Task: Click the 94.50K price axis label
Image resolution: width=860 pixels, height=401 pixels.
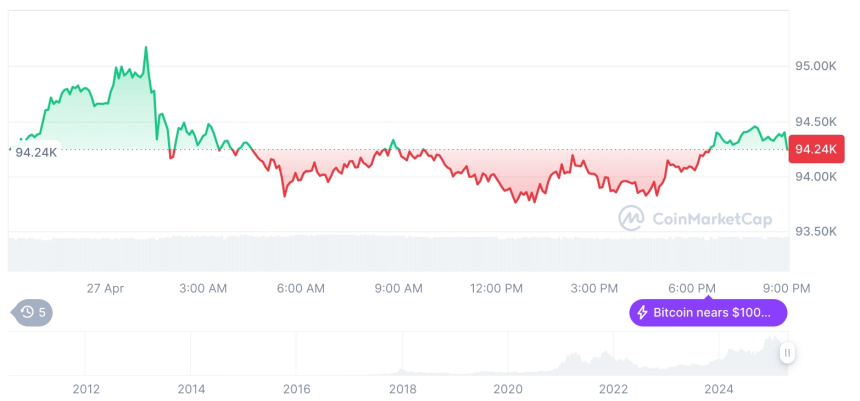Action: (815, 122)
